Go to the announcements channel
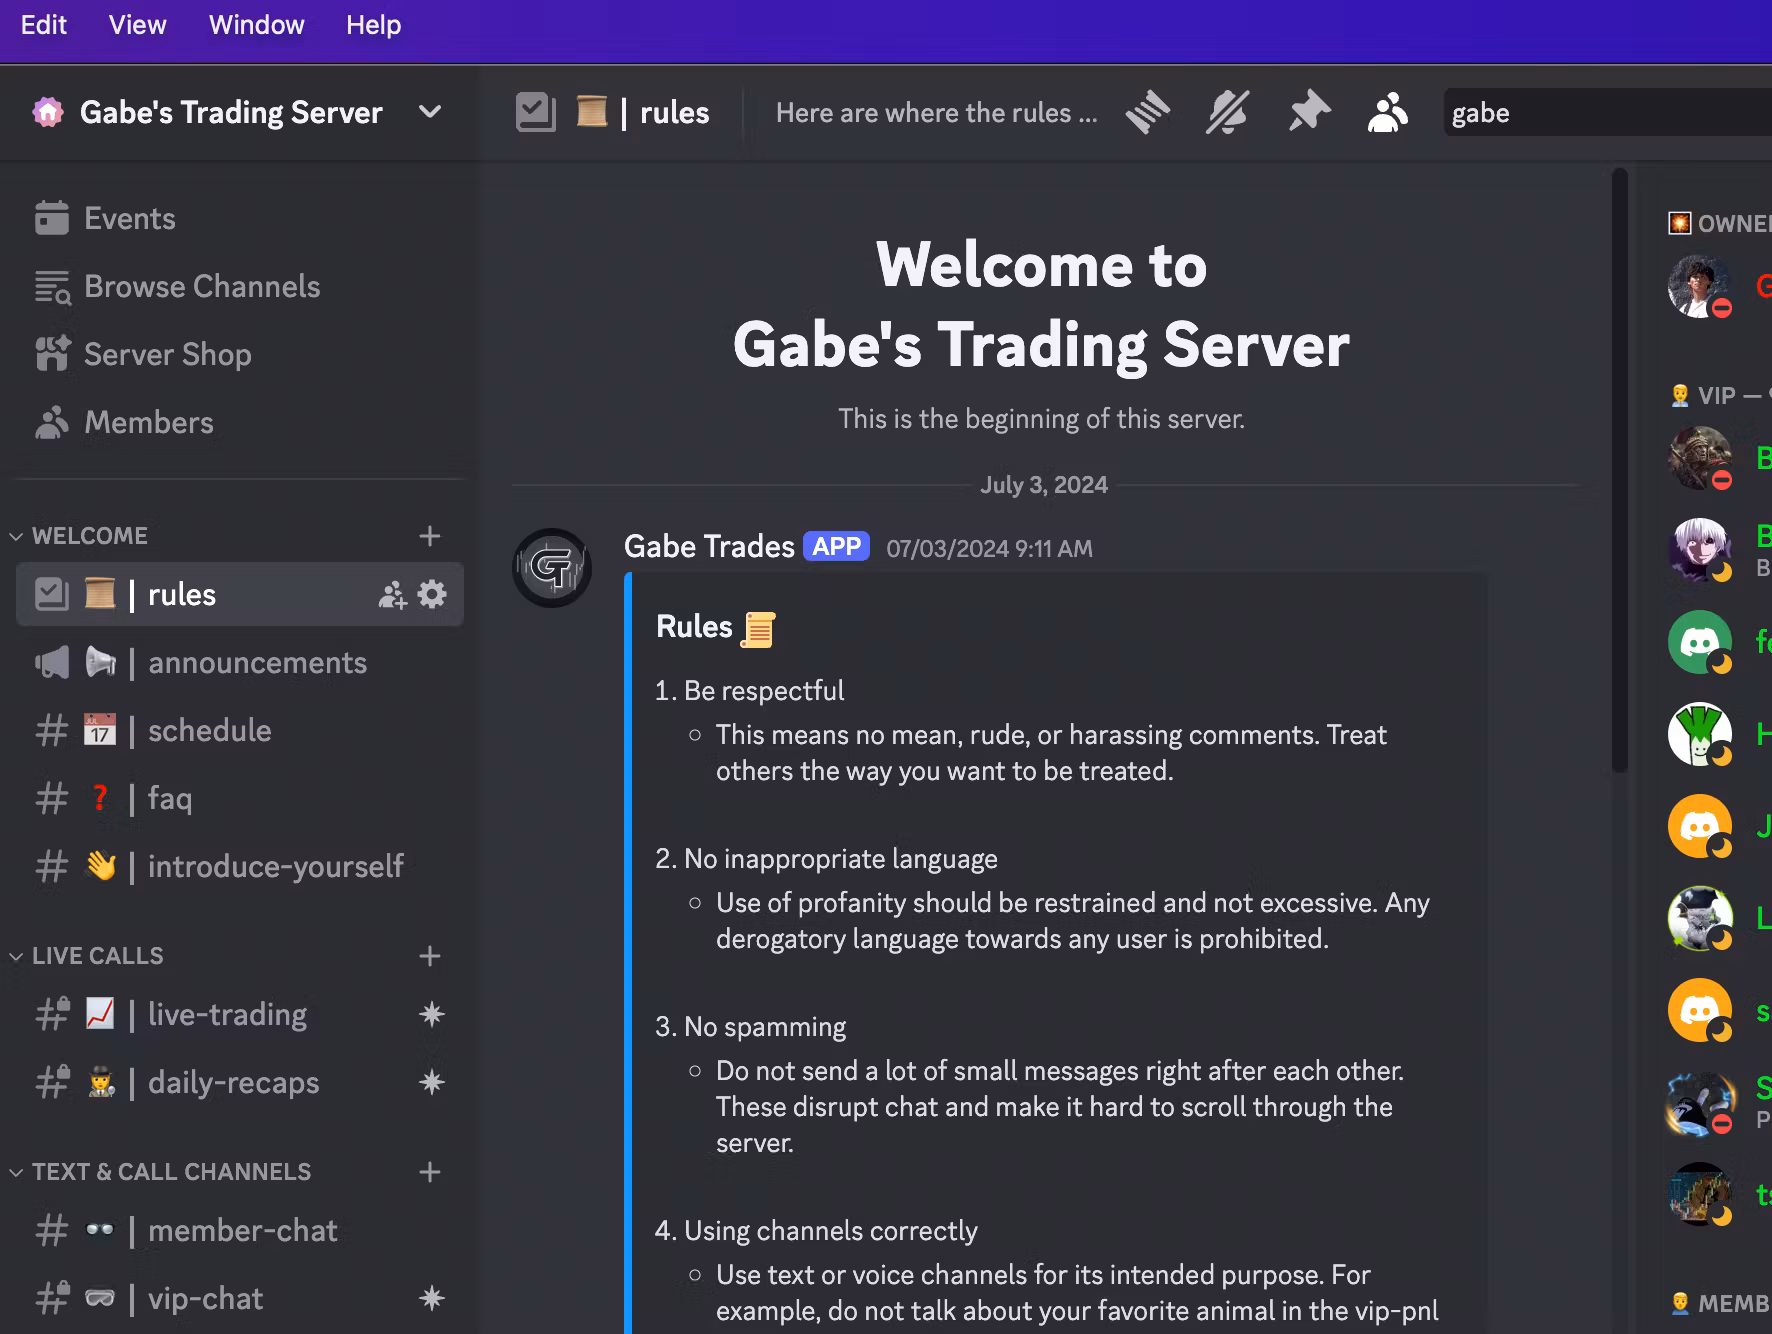The image size is (1772, 1334). pyautogui.click(x=257, y=662)
